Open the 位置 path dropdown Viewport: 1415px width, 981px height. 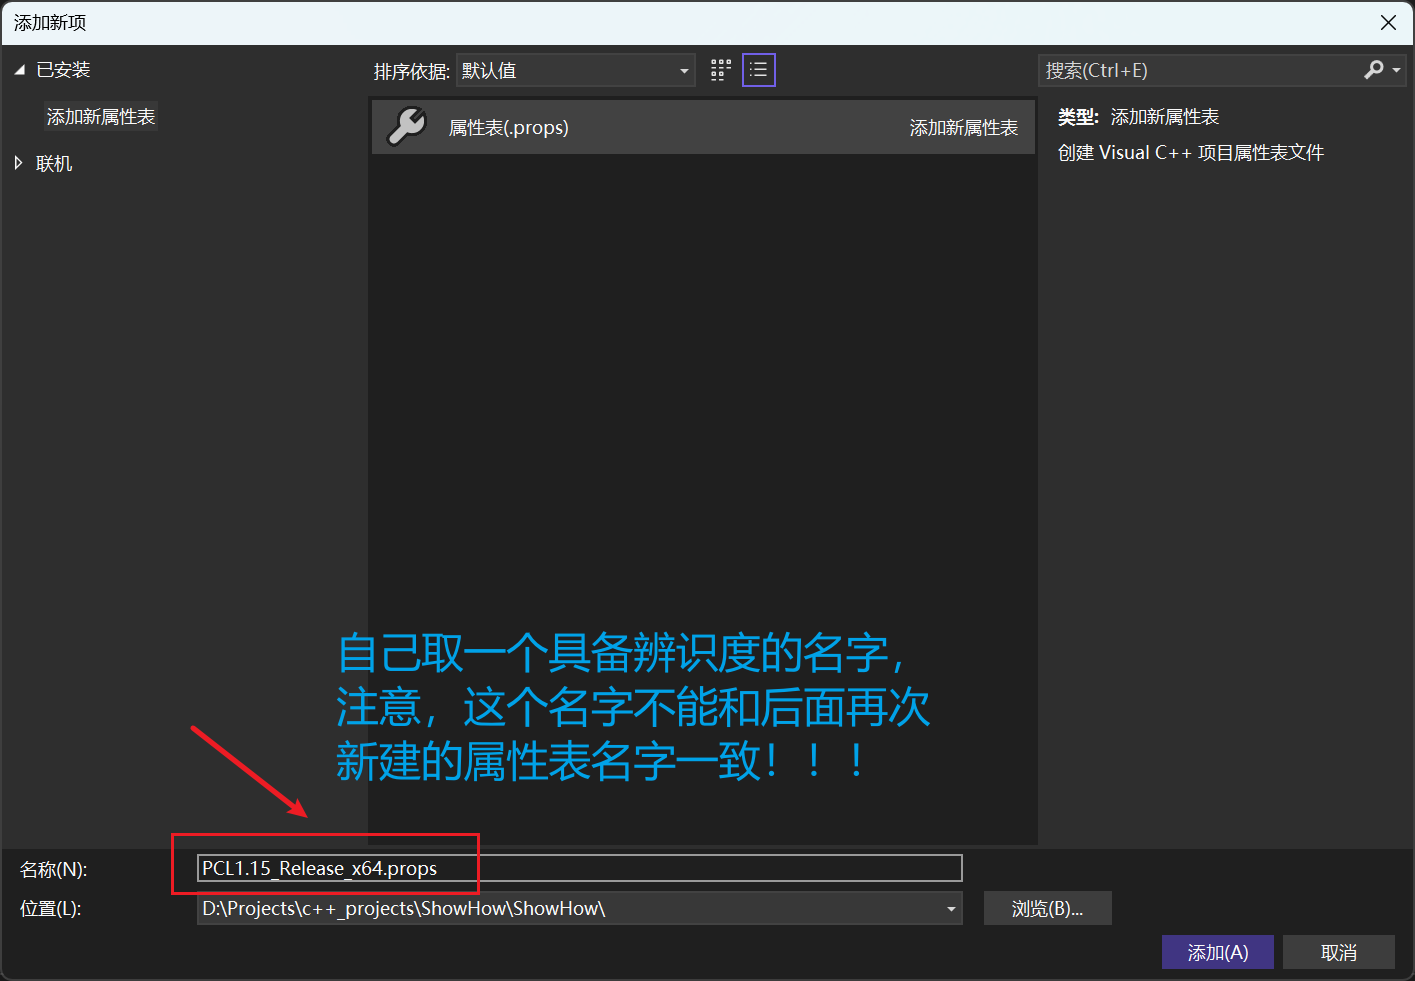(x=950, y=909)
